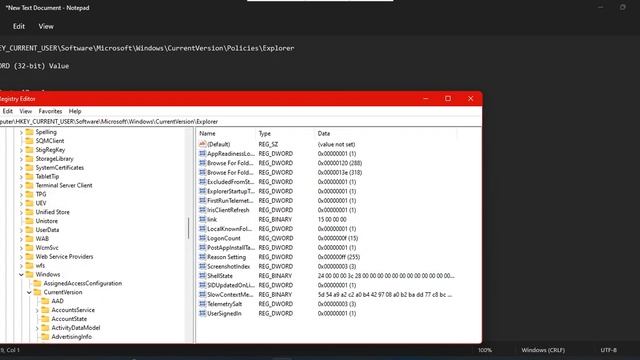
Task: Click the TelemetrySalt value icon
Action: (202, 304)
